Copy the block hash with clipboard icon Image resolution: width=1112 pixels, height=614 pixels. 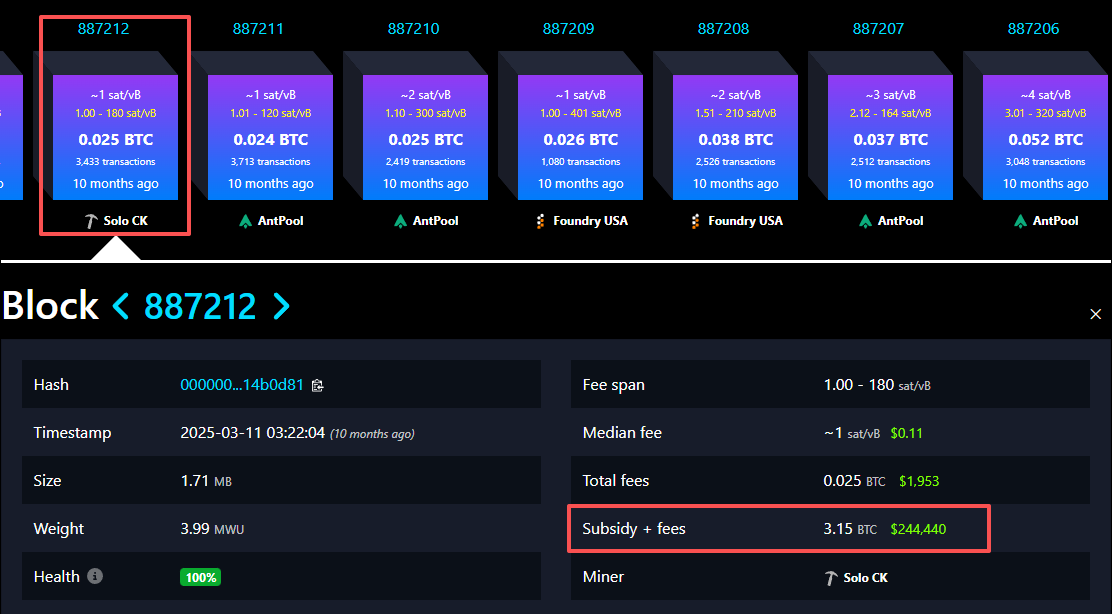click(318, 385)
